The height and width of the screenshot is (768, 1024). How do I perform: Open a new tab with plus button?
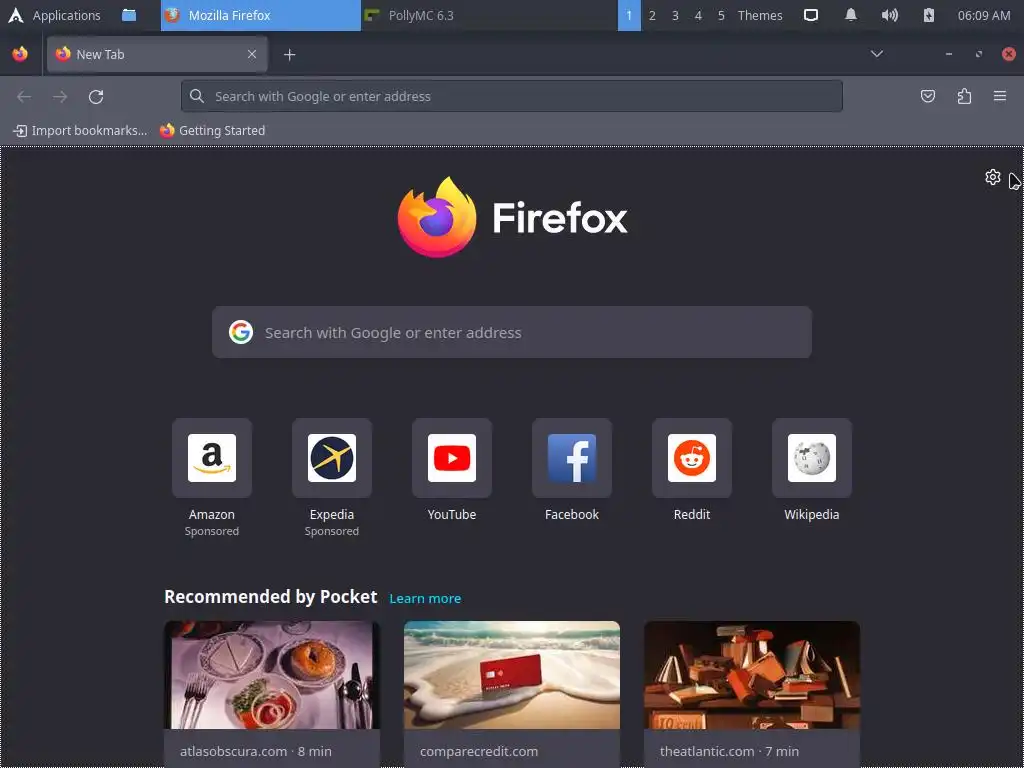point(289,55)
